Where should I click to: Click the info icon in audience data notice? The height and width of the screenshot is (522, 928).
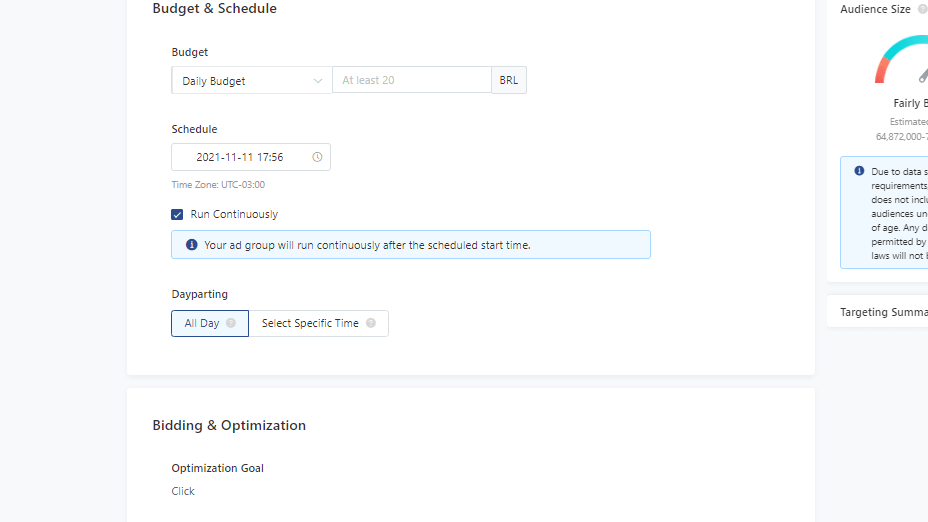click(859, 171)
